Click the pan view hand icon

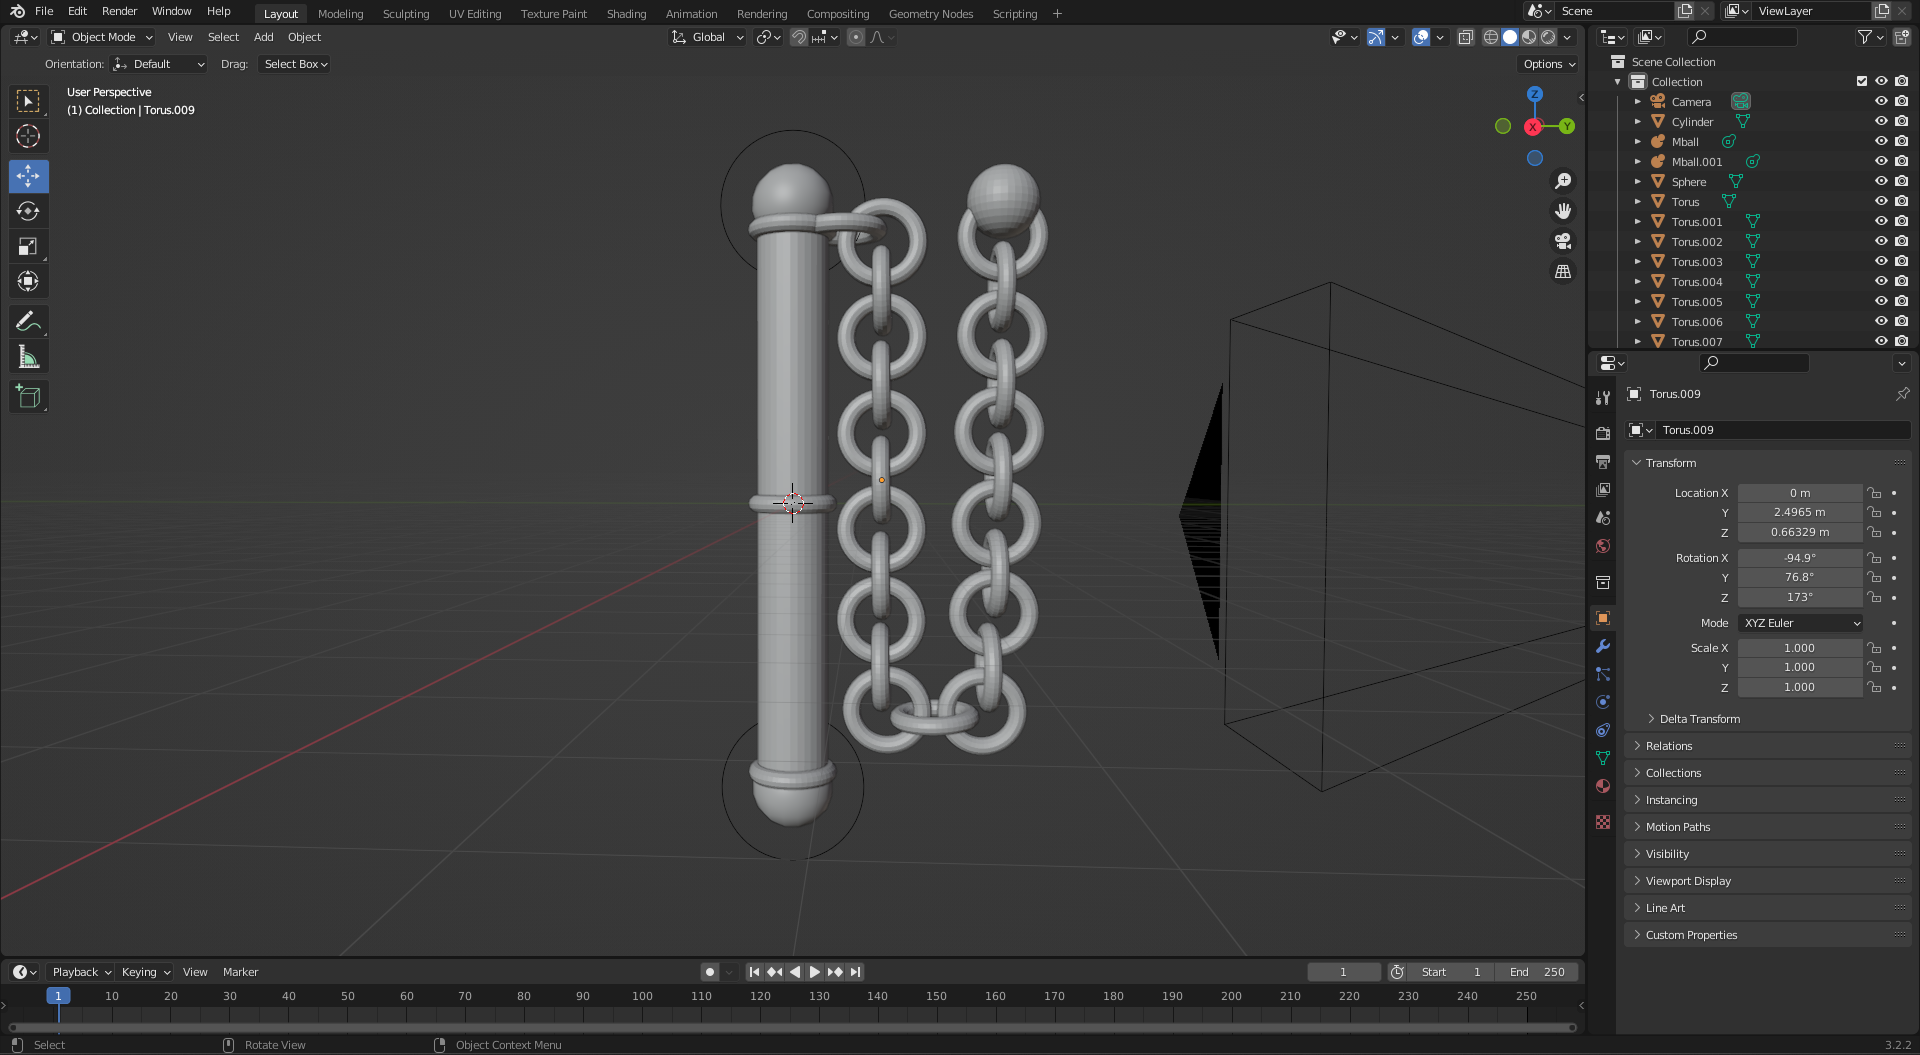(x=1562, y=211)
